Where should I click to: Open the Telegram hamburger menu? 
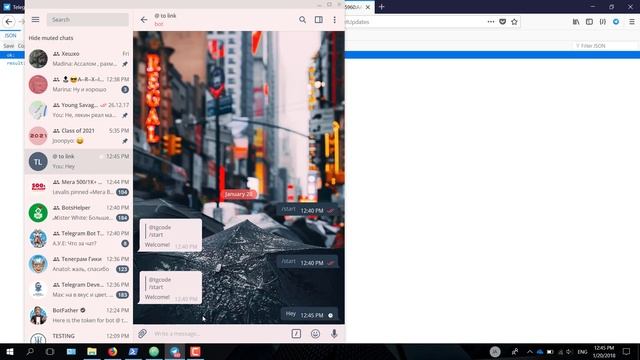click(36, 20)
